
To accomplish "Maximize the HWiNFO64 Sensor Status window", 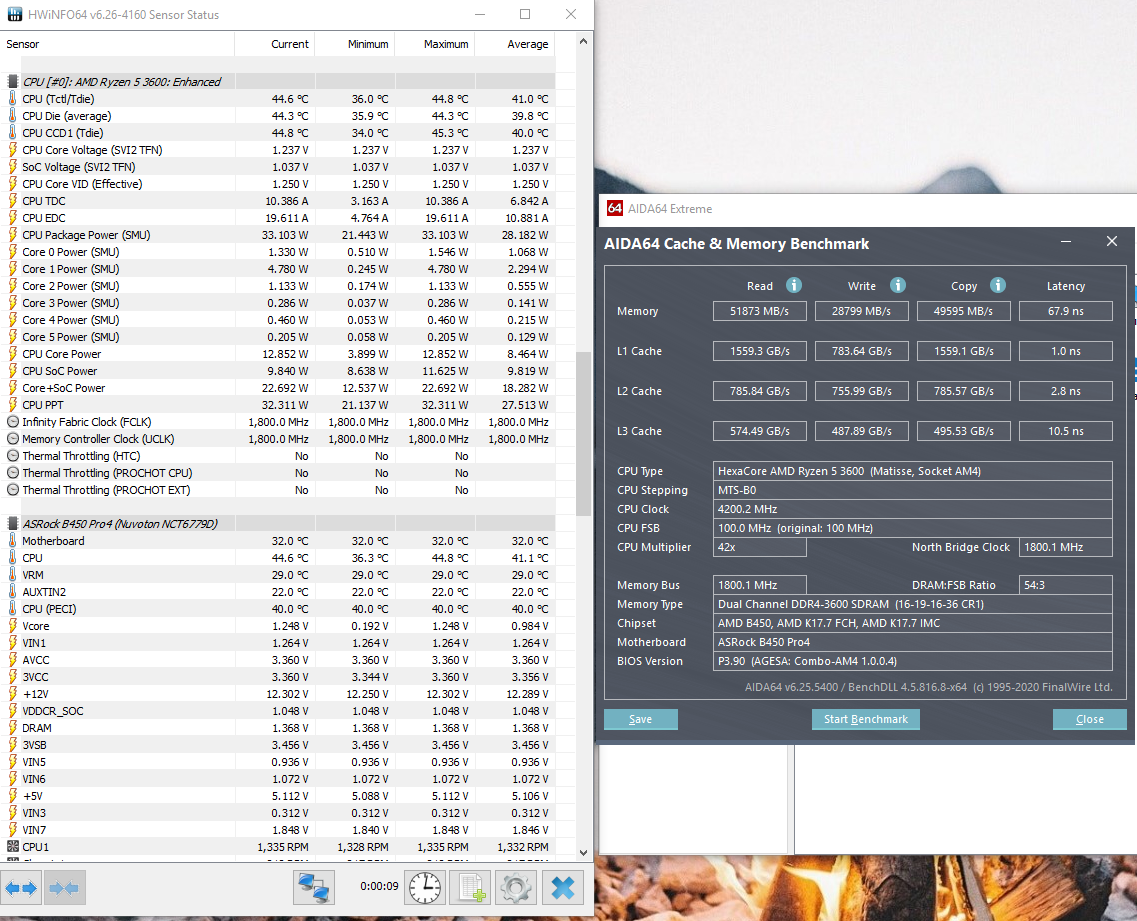I will 525,15.
